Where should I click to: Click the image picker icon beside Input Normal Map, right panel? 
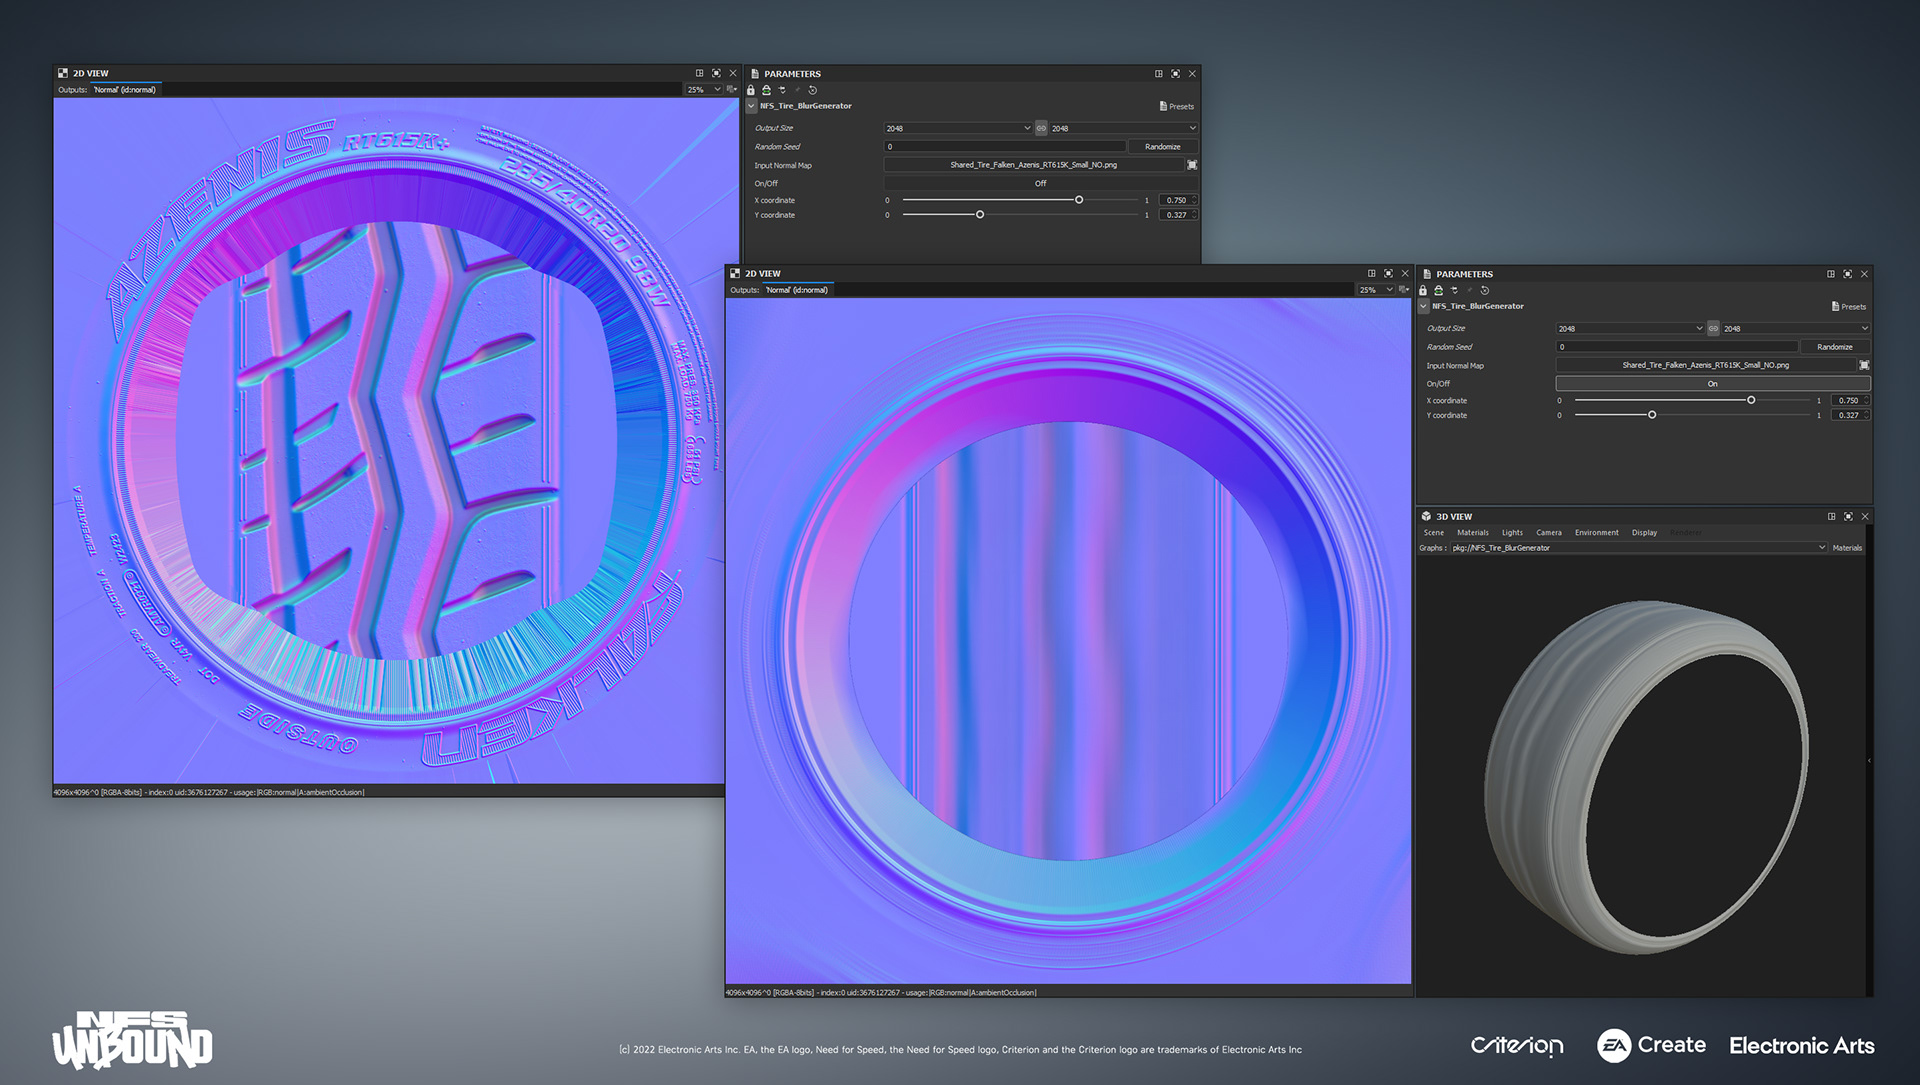[x=1864, y=365]
